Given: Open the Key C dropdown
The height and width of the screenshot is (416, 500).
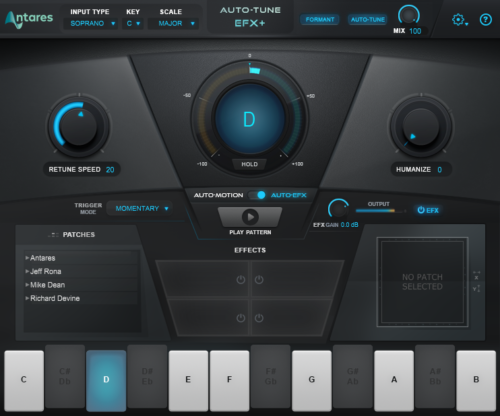Looking at the screenshot, I should tap(133, 24).
